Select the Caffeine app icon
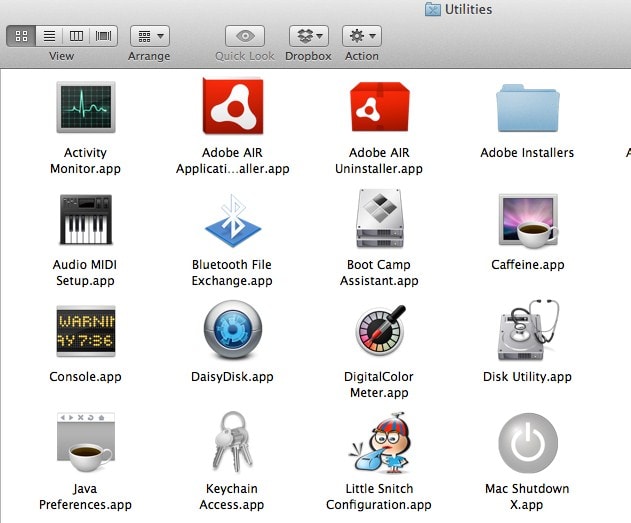631x523 pixels. tap(528, 220)
